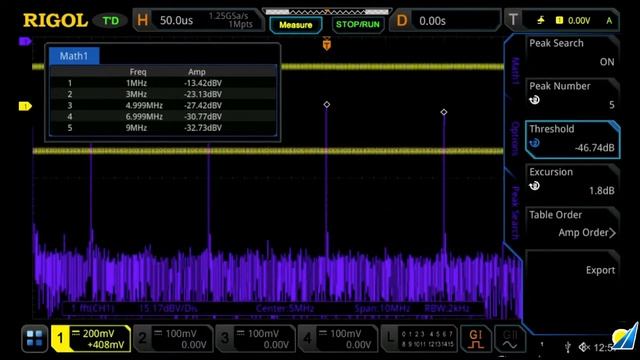The height and width of the screenshot is (360, 640).
Task: Open the D delay icon
Action: (402, 20)
